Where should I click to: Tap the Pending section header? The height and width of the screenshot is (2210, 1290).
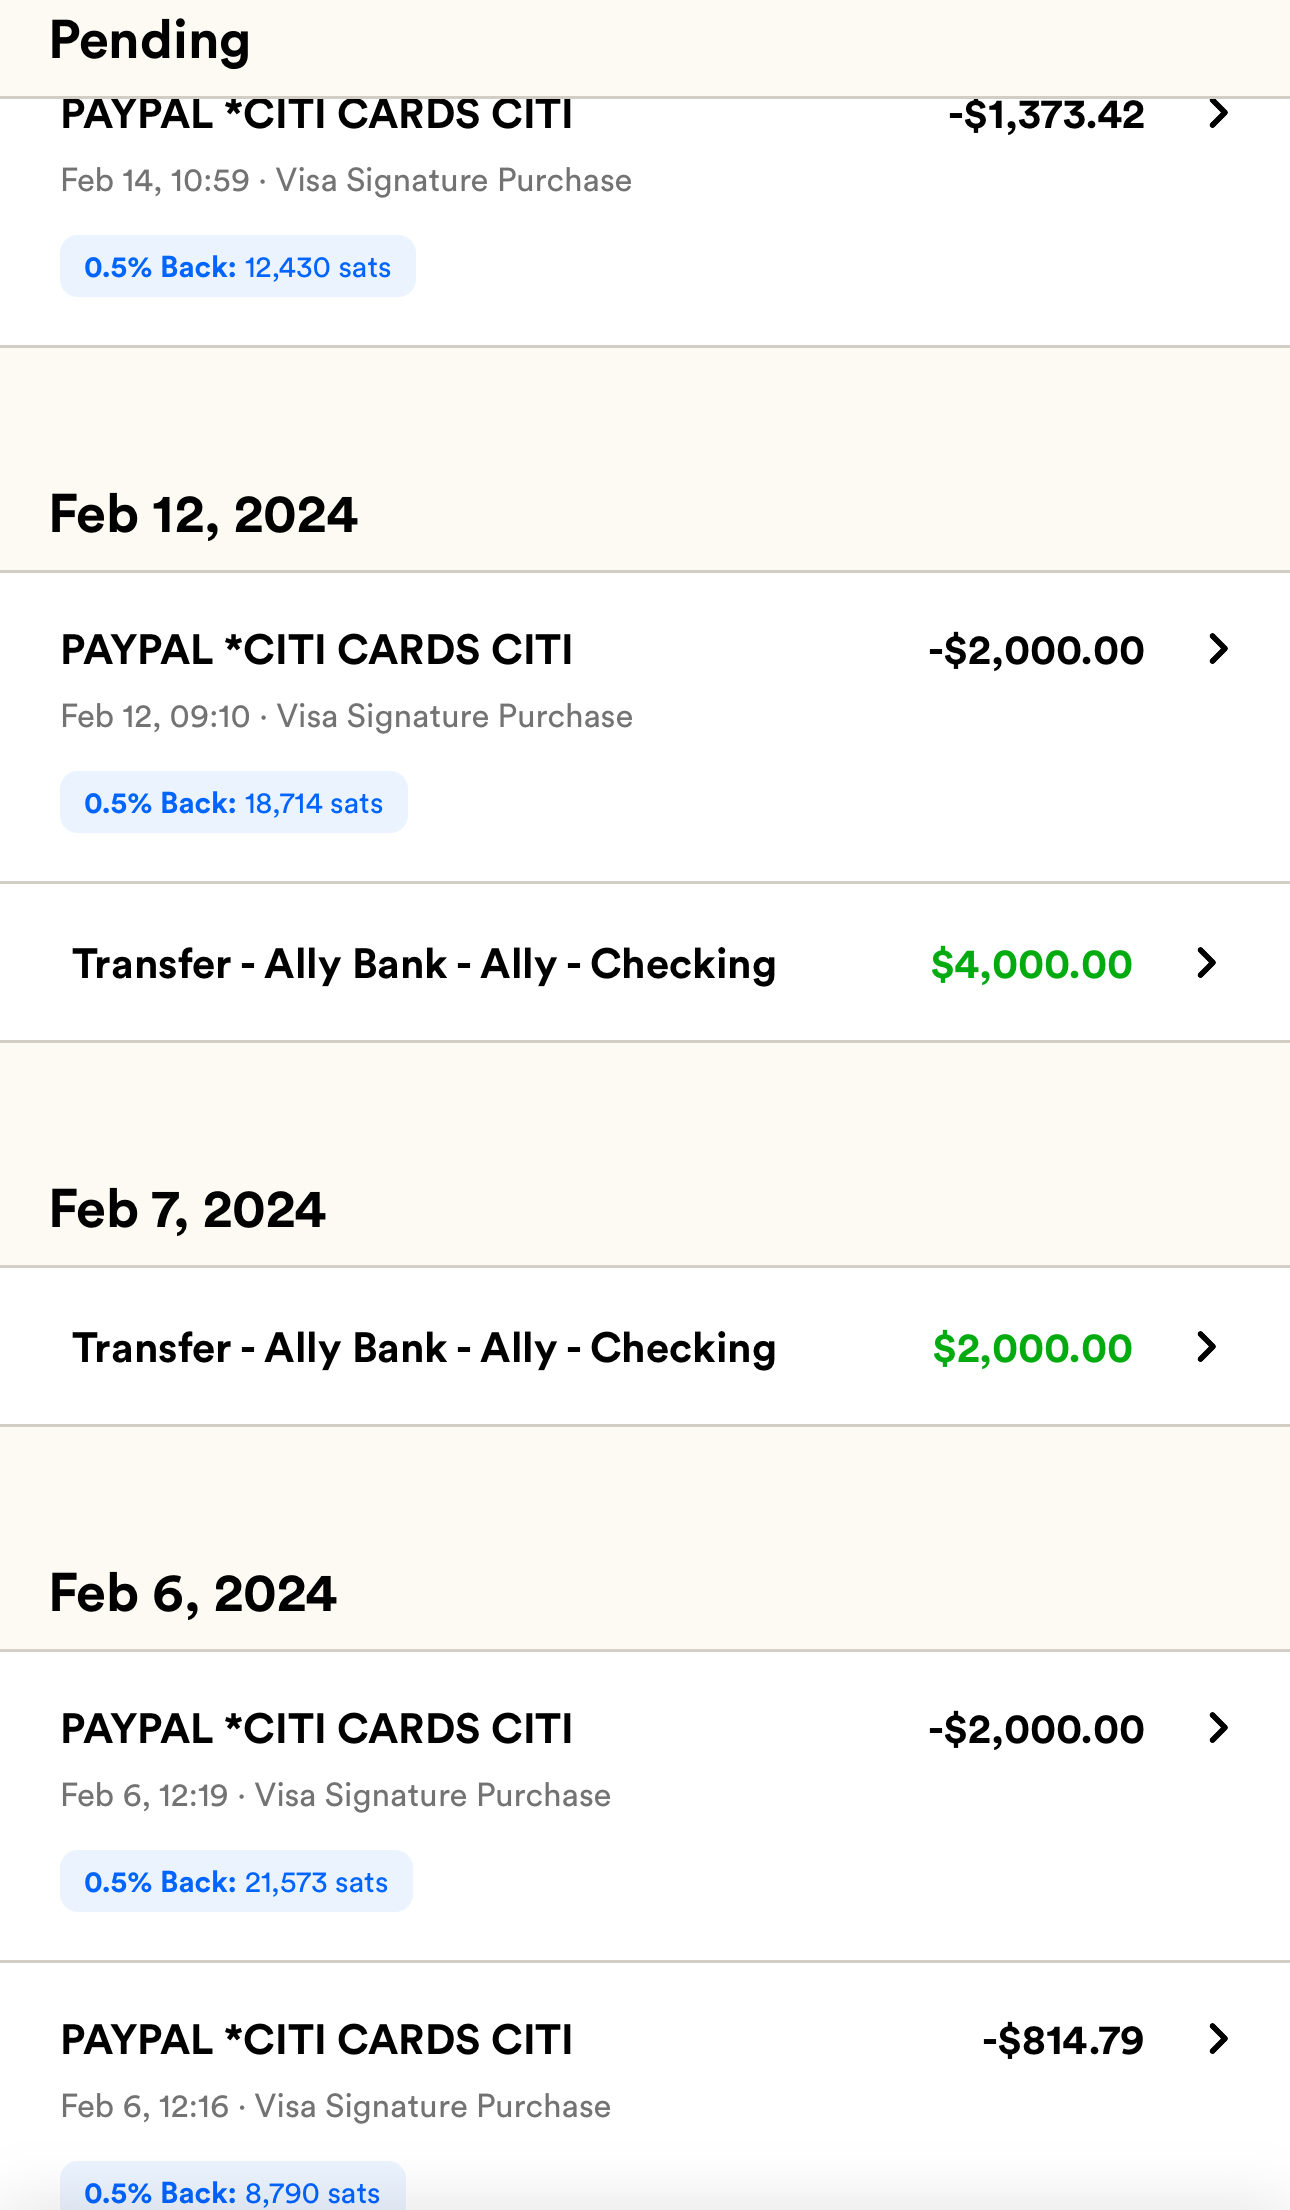[x=150, y=42]
